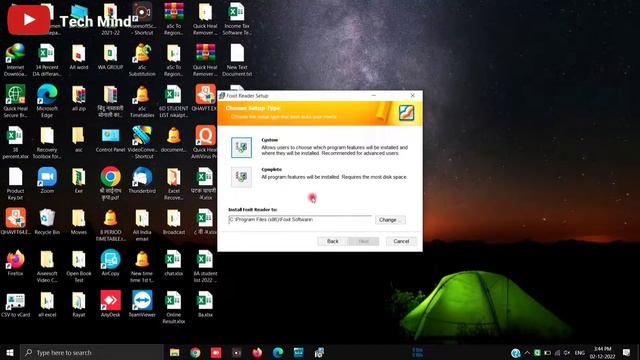Click the install location path field

point(300,220)
